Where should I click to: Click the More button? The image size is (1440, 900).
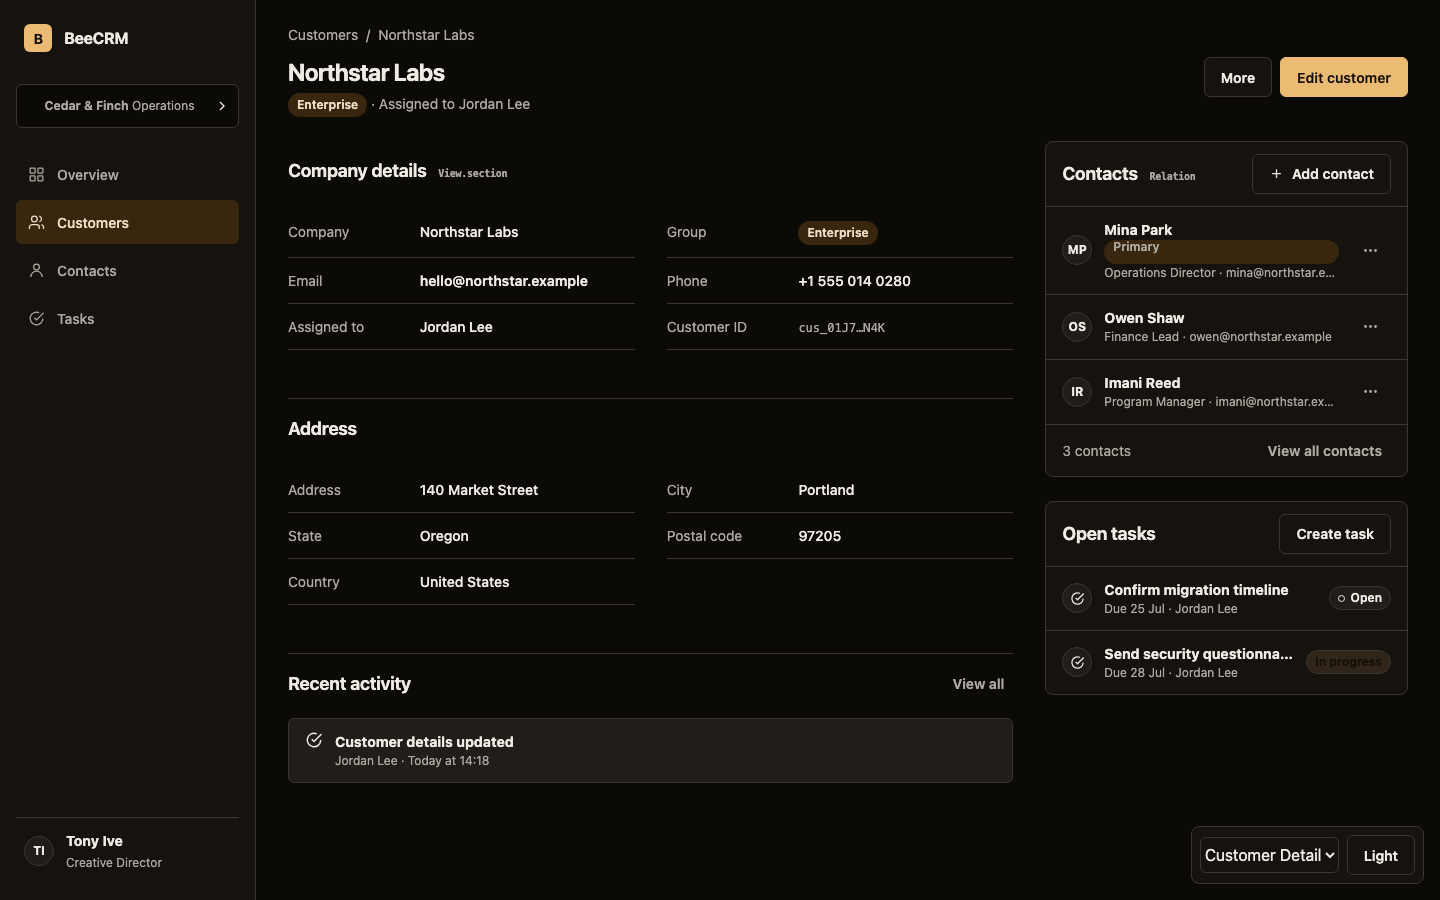pyautogui.click(x=1238, y=77)
